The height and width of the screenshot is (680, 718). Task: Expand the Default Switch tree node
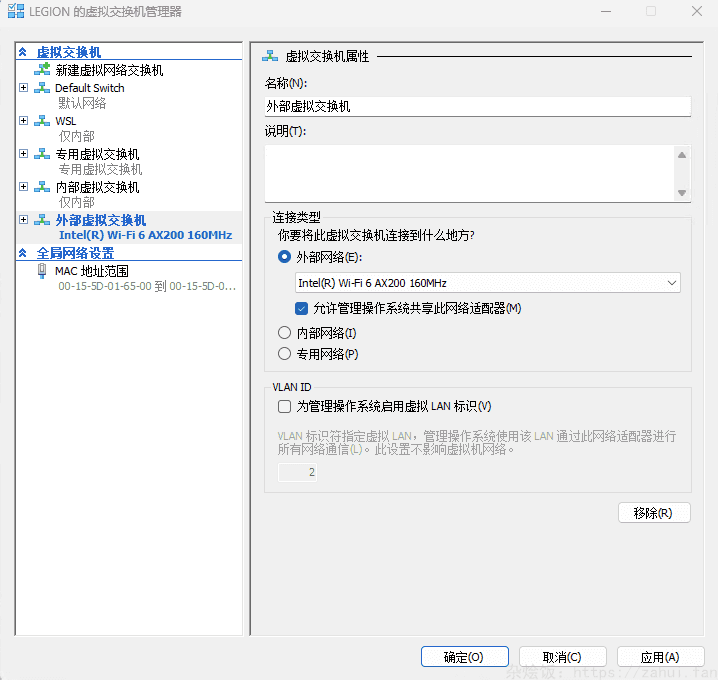pyautogui.click(x=24, y=88)
